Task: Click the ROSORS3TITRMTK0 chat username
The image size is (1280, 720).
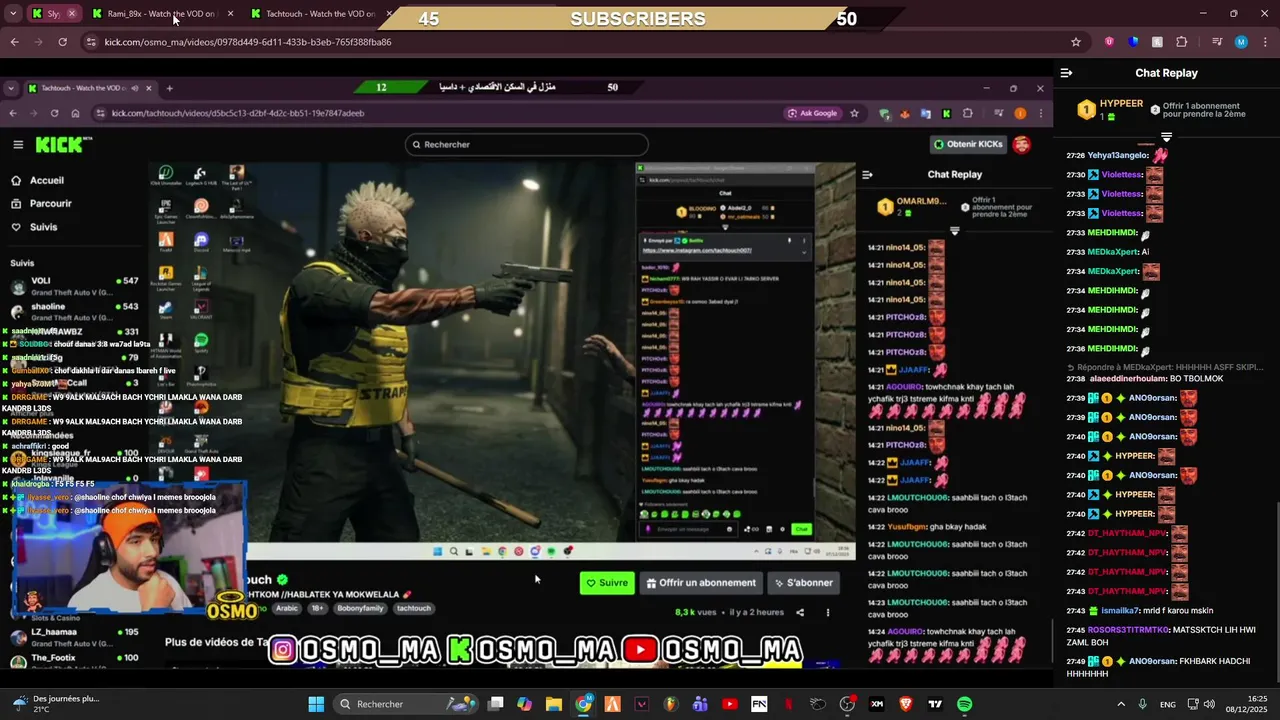Action: pyautogui.click(x=1129, y=630)
